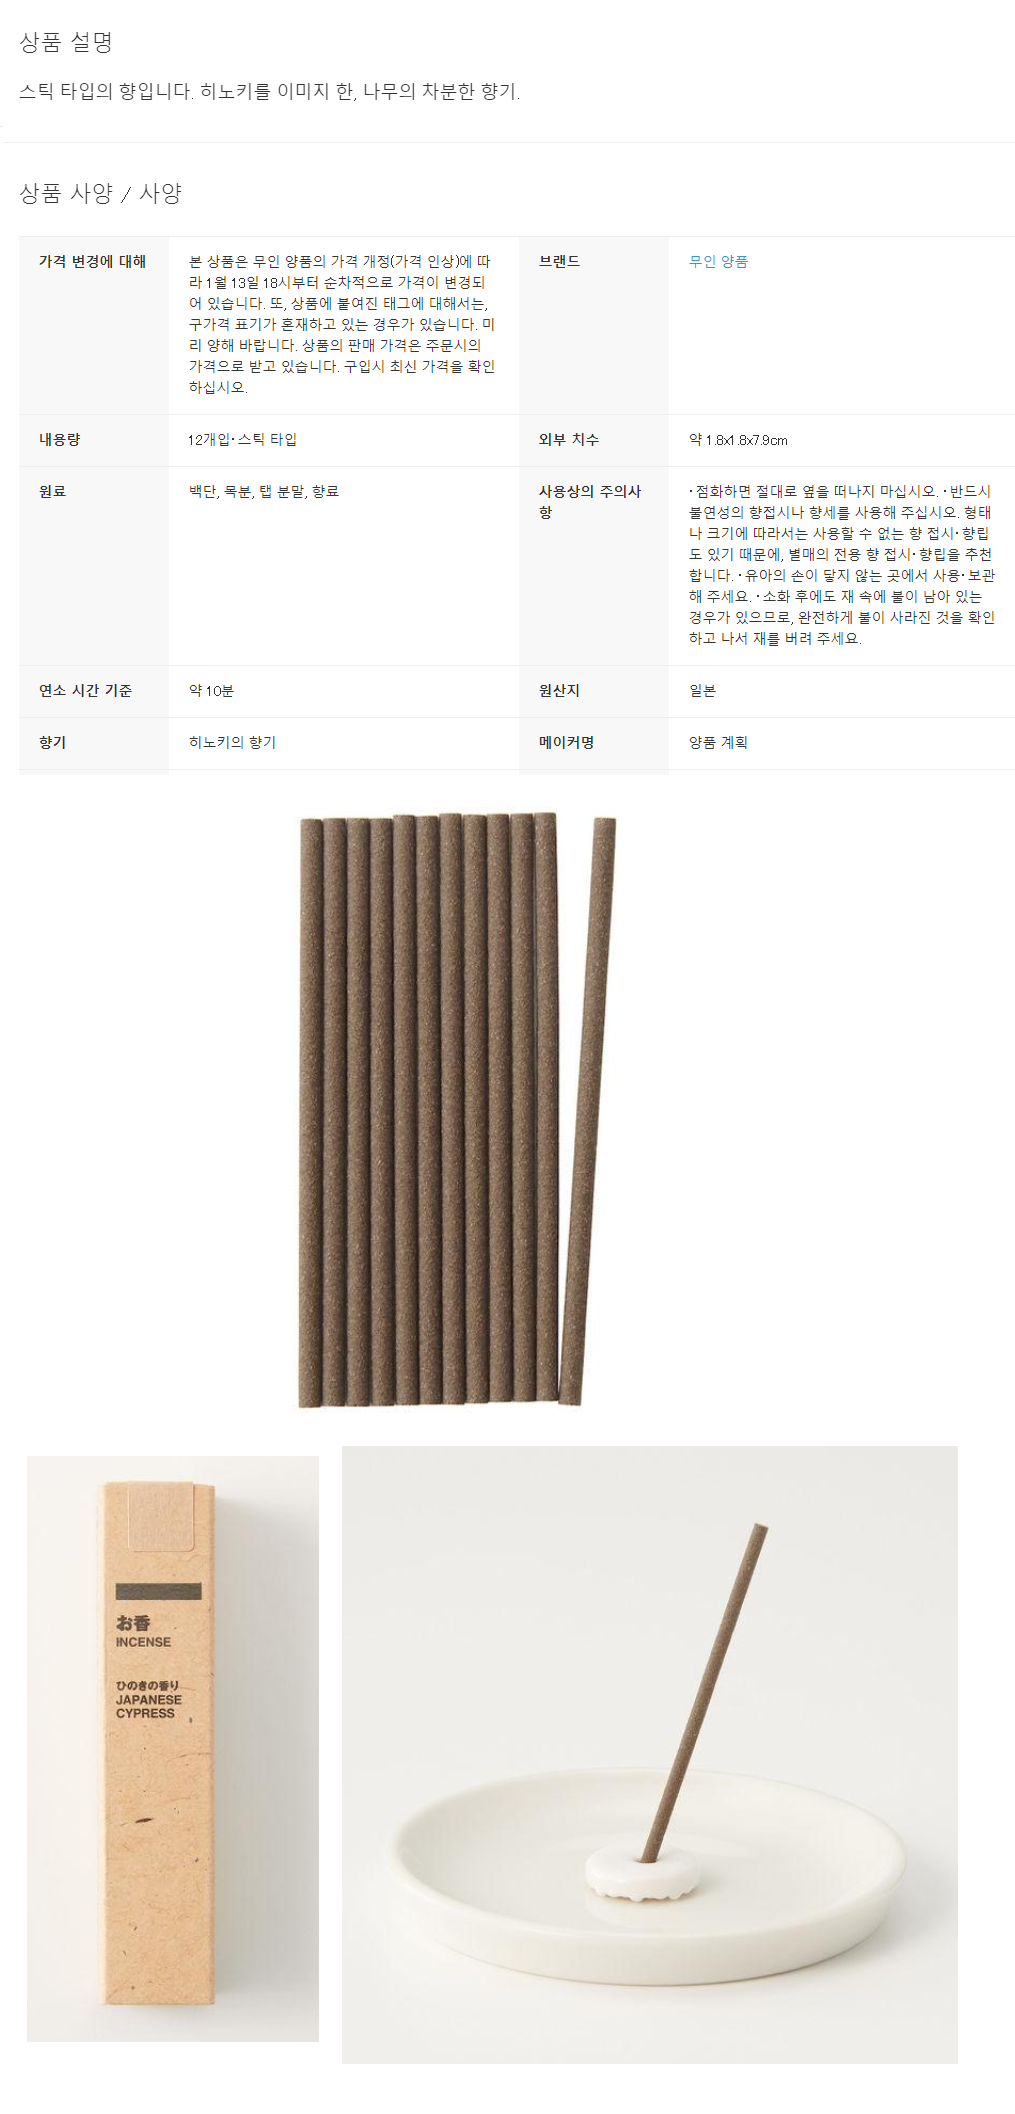Click the 연소 시간 기준 row label
1015x2114 pixels.
85,690
